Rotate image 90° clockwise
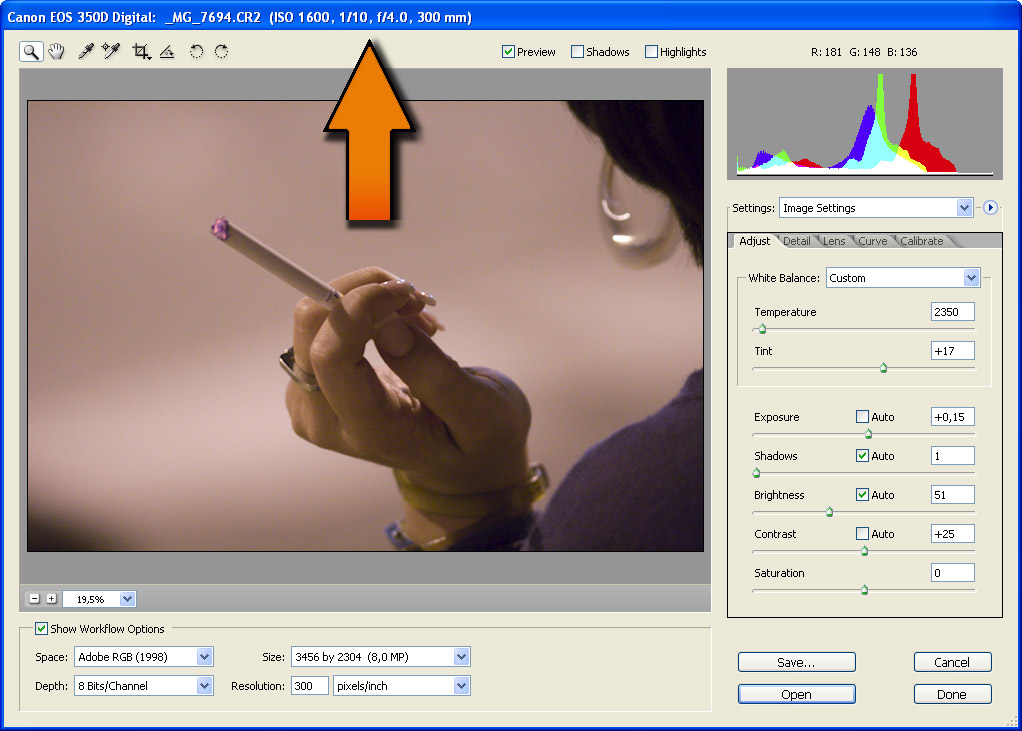The image size is (1022, 731). pyautogui.click(x=222, y=51)
